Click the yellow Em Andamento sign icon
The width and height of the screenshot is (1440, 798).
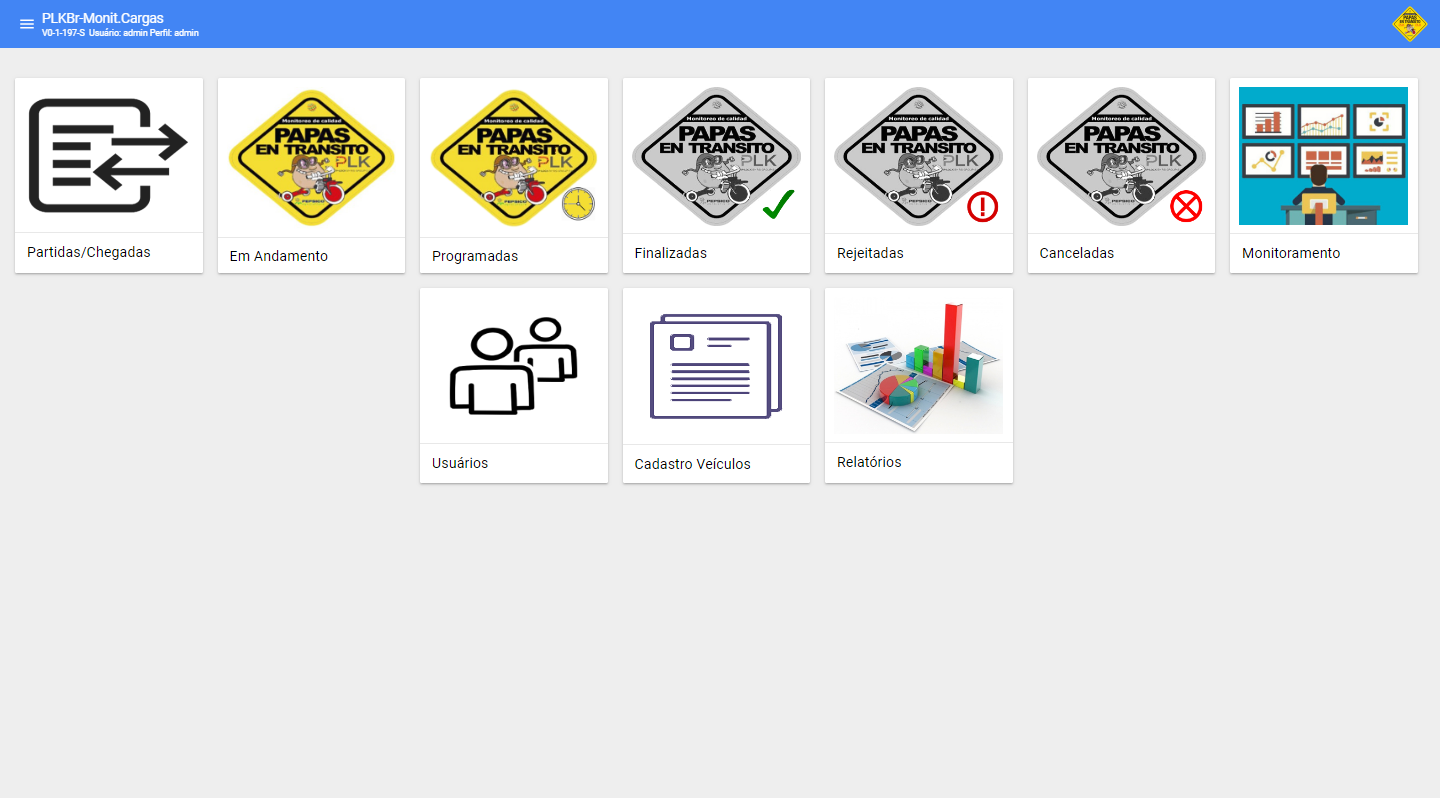[311, 157]
